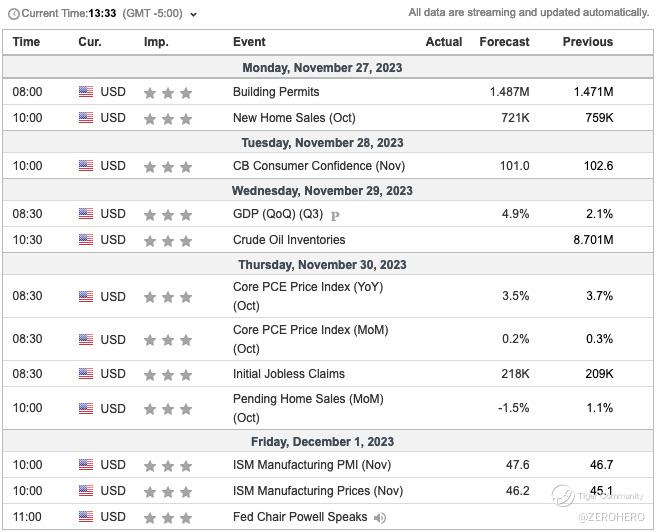The width and height of the screenshot is (657, 532).
Task: Click importance stars for Initial Jobless Claims
Action: pyautogui.click(x=168, y=375)
